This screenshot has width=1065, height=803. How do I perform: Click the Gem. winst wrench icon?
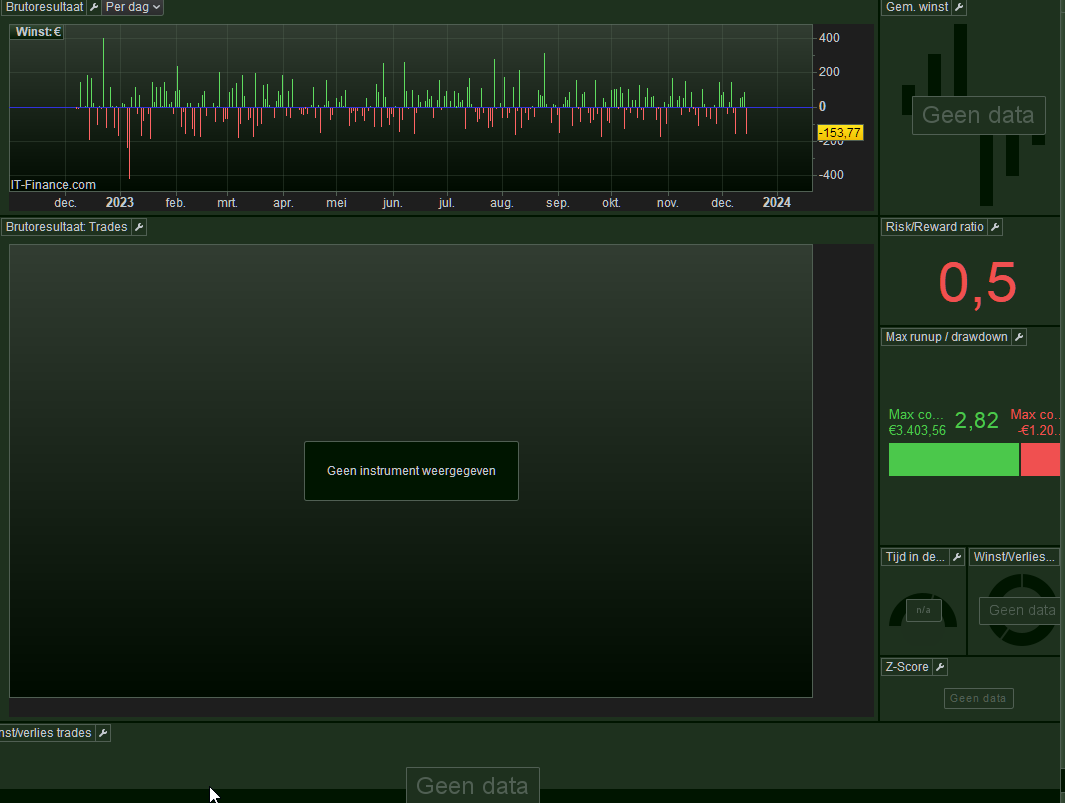[959, 7]
